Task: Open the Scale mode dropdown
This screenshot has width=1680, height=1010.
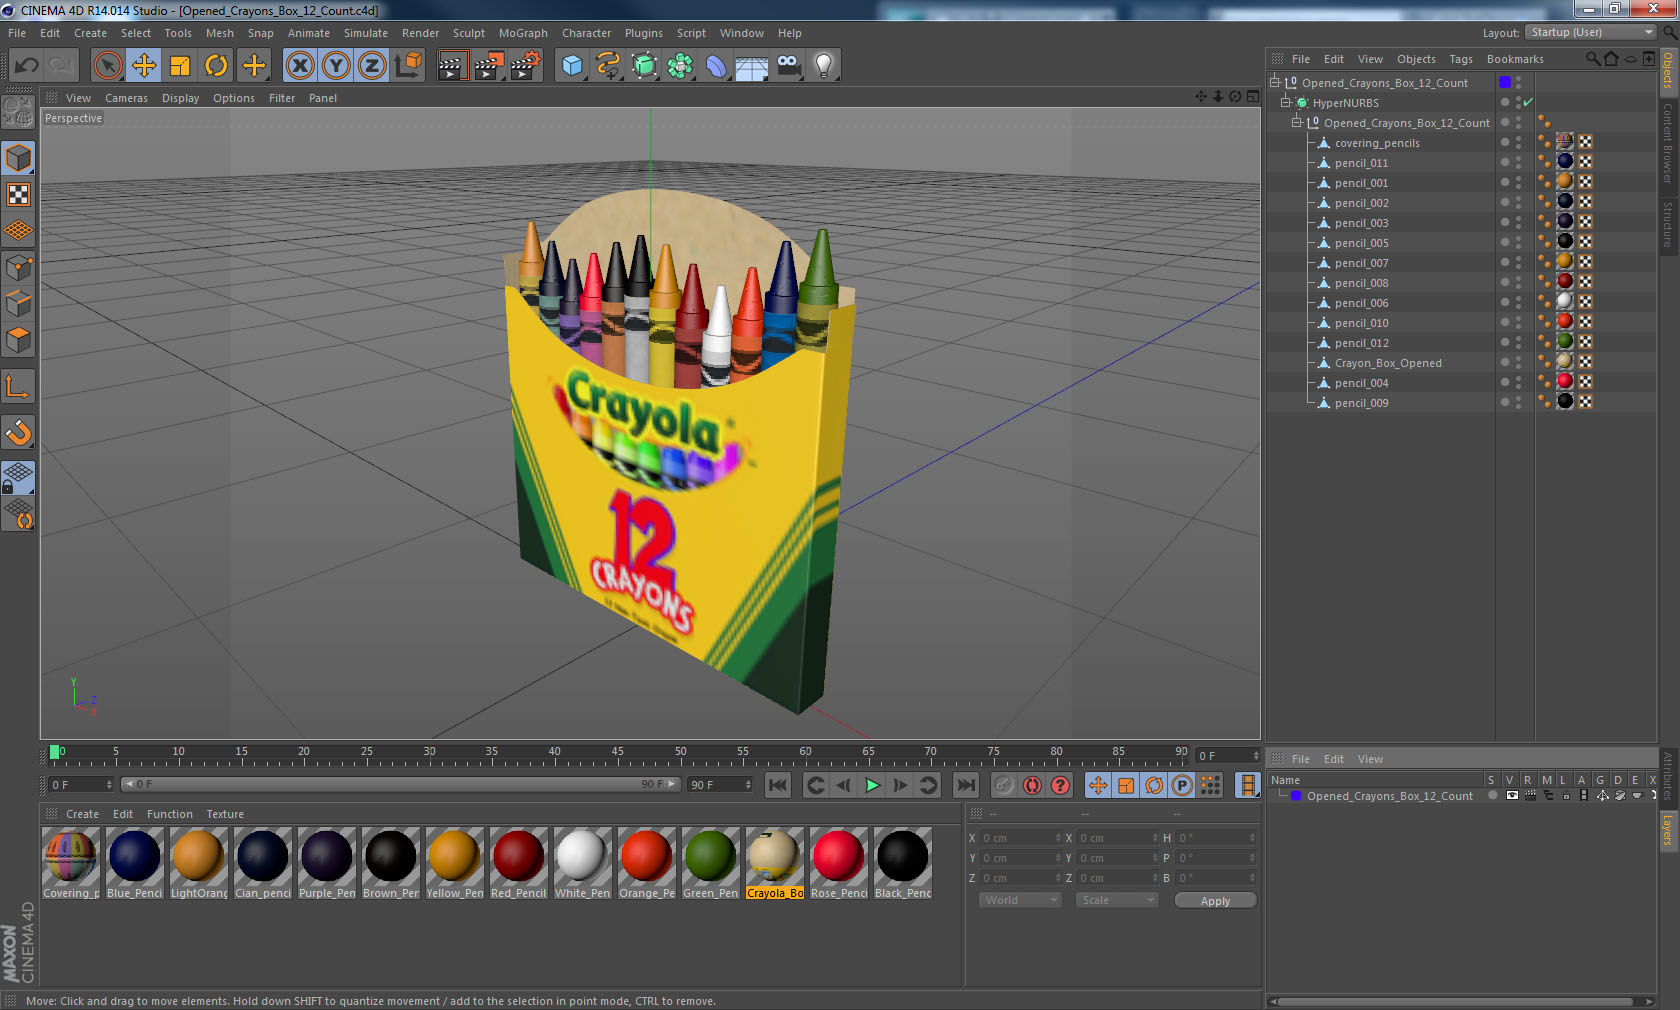Action: [1116, 900]
